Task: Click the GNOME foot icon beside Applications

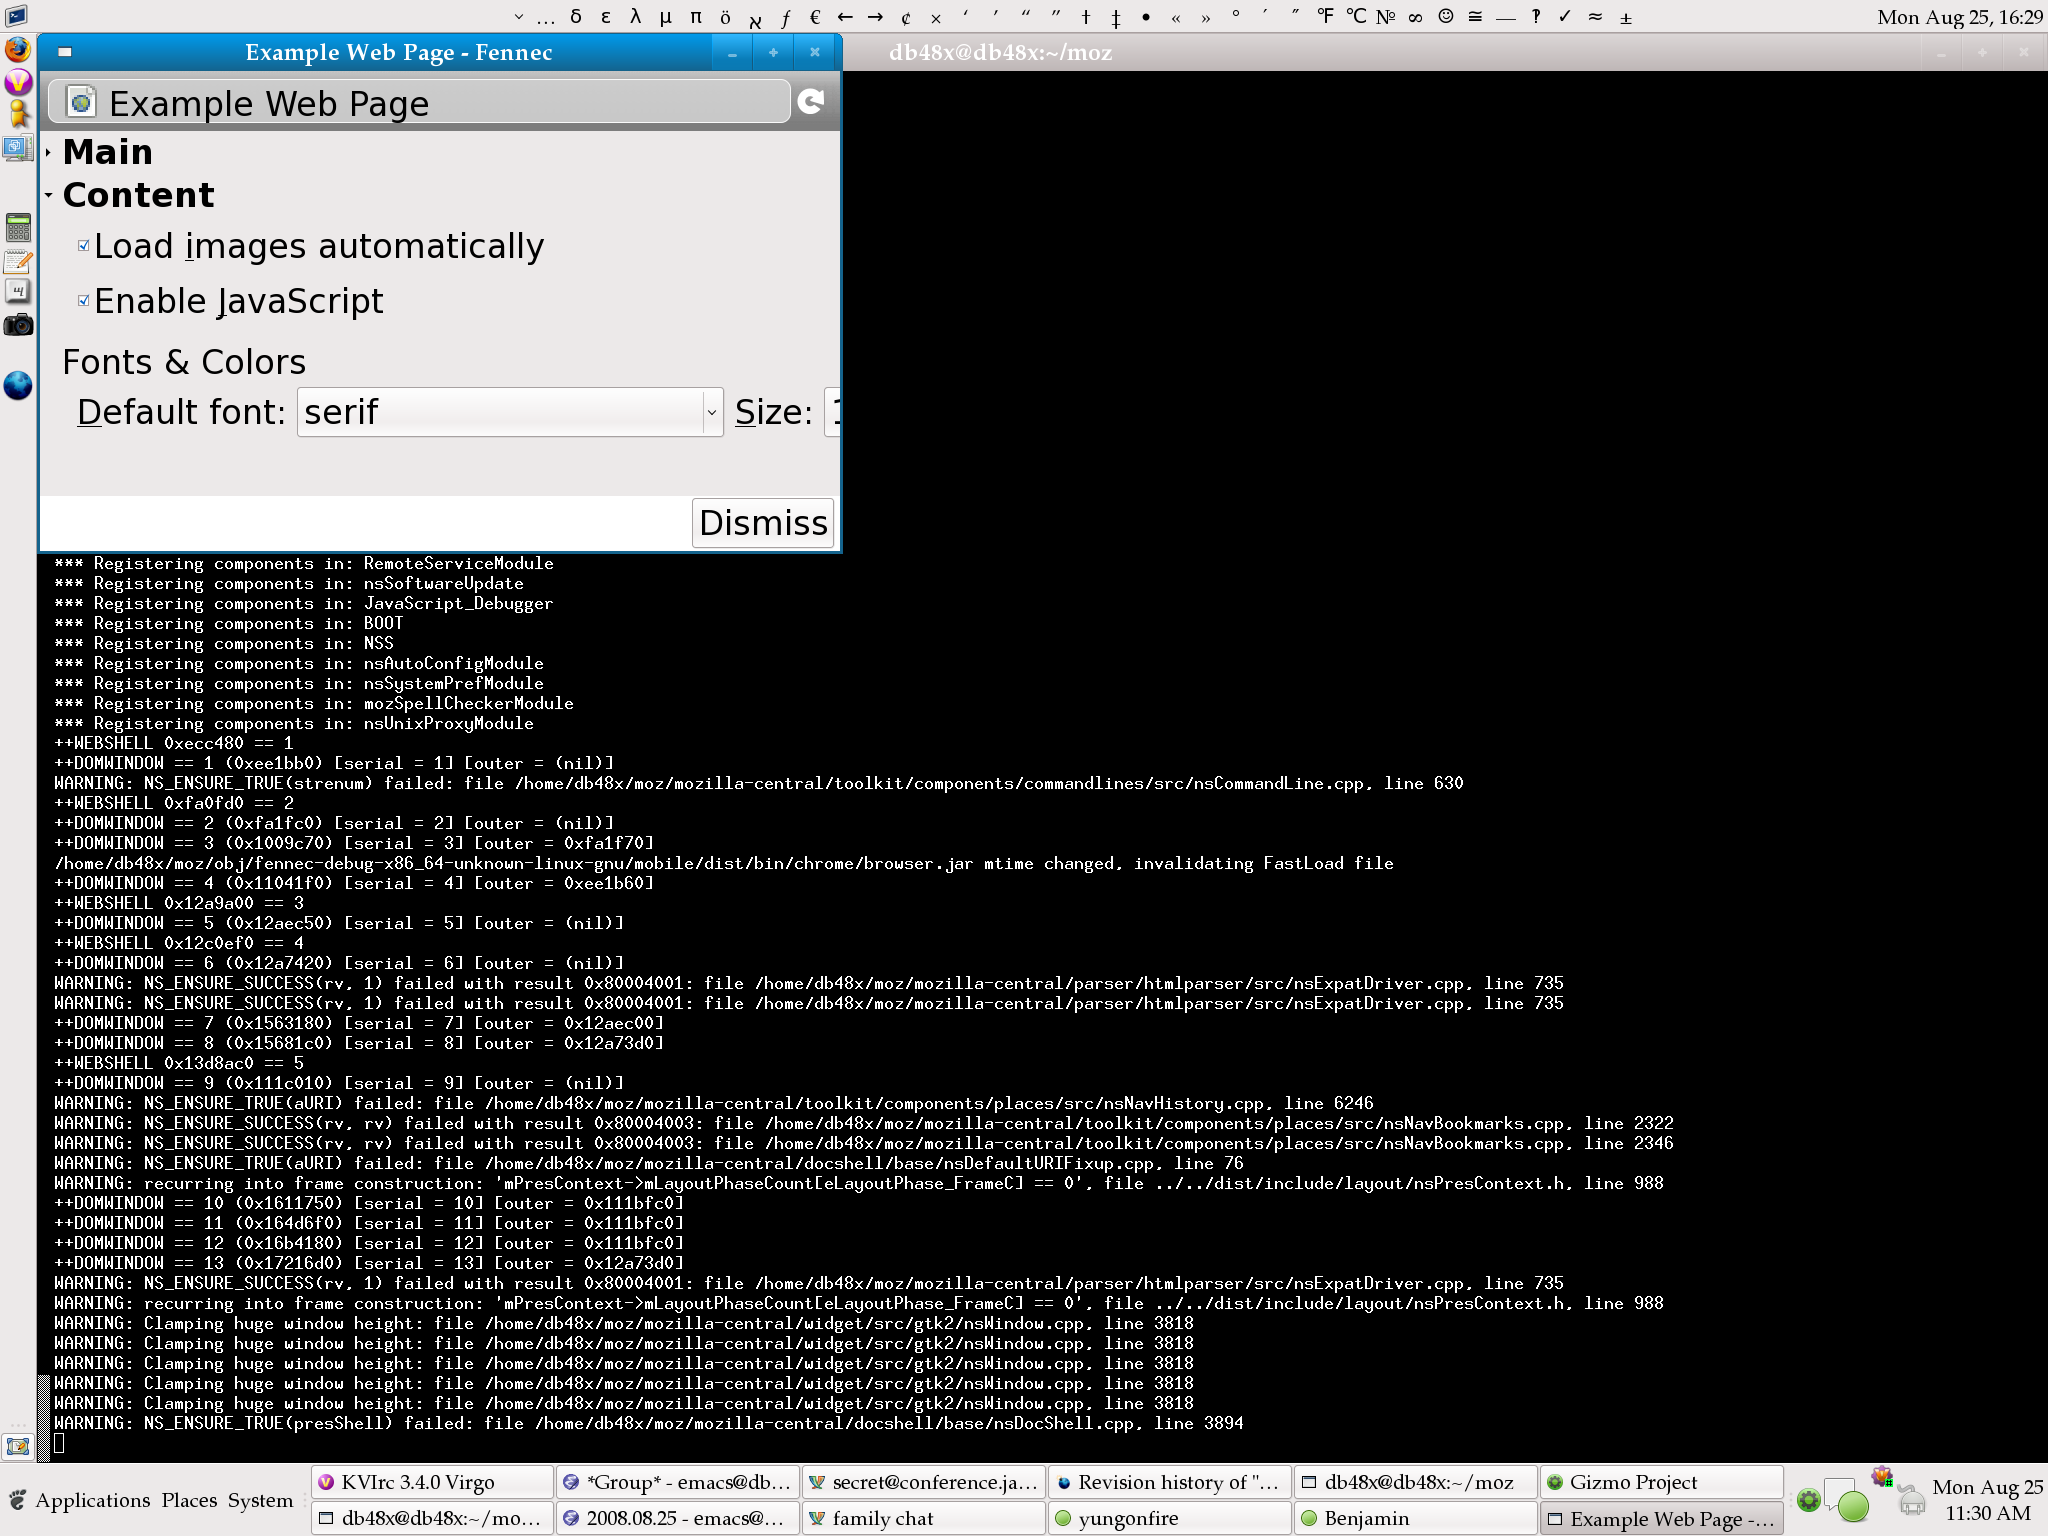Action: pos(17,1500)
